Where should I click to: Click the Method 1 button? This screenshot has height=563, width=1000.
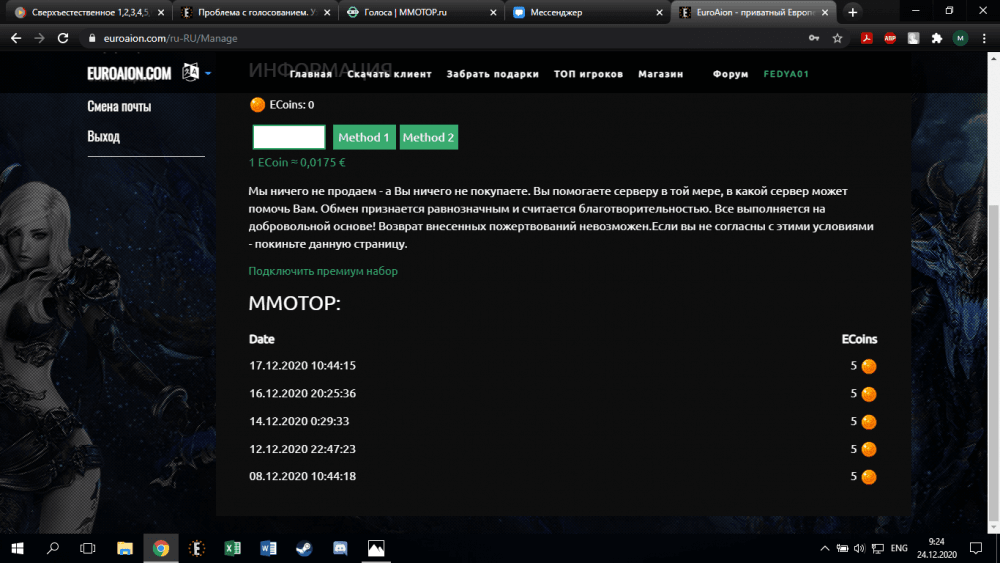click(x=364, y=137)
